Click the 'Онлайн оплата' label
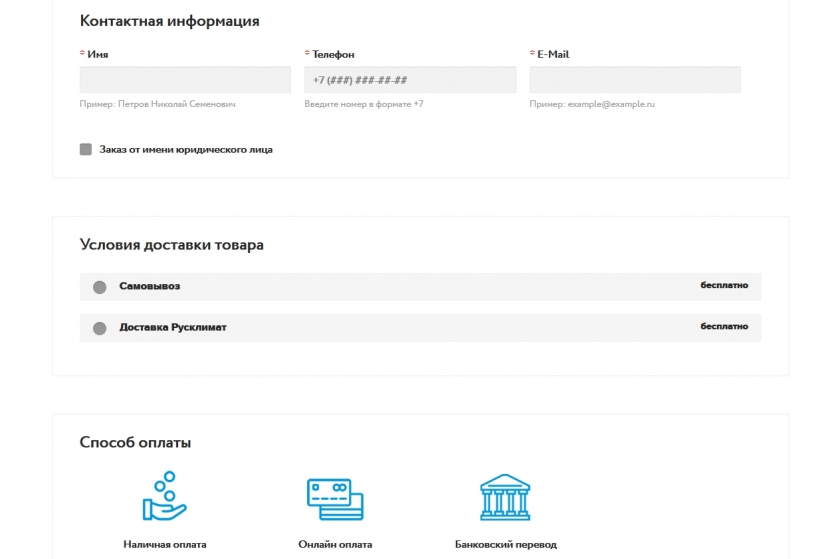840x559 pixels. [x=335, y=544]
